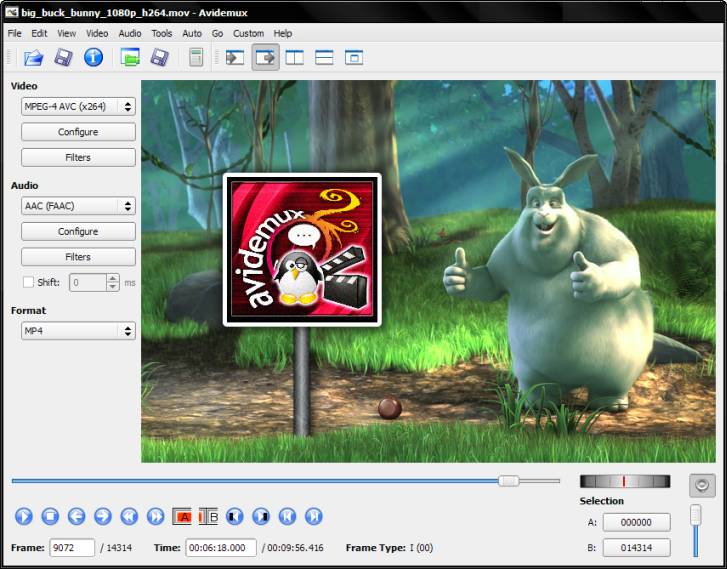This screenshot has height=569, width=727.
Task: Open the View menu
Action: click(66, 33)
